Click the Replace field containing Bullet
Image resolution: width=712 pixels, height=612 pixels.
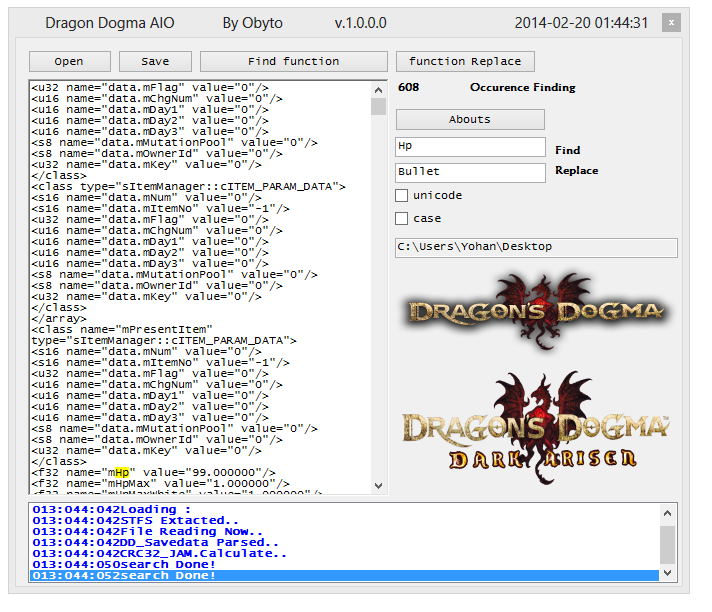coord(470,172)
